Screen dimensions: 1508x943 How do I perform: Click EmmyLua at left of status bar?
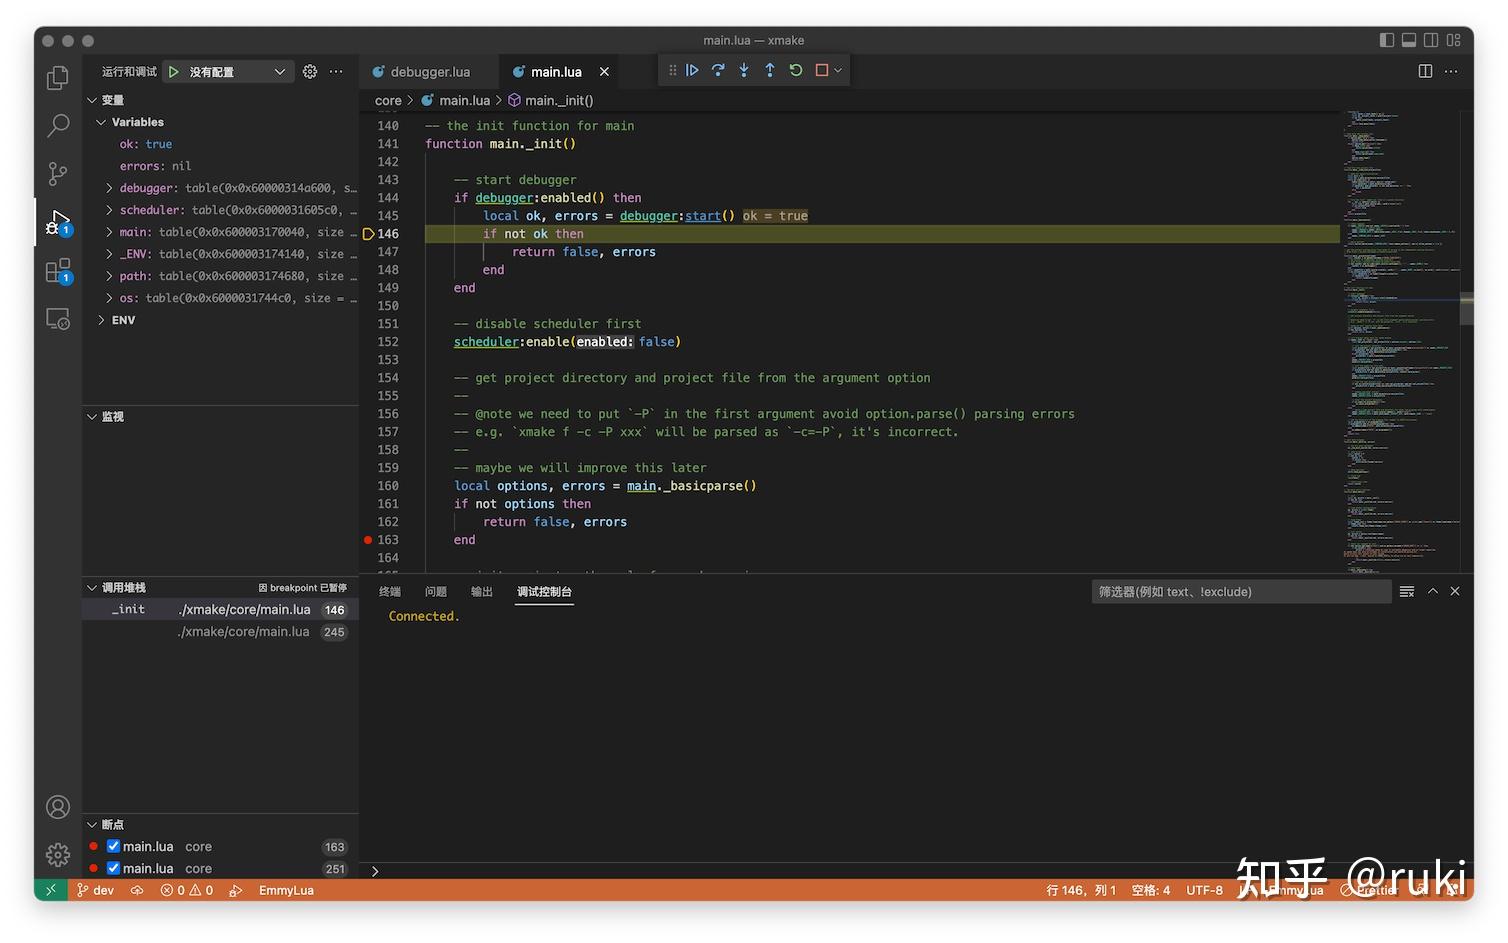pos(286,890)
